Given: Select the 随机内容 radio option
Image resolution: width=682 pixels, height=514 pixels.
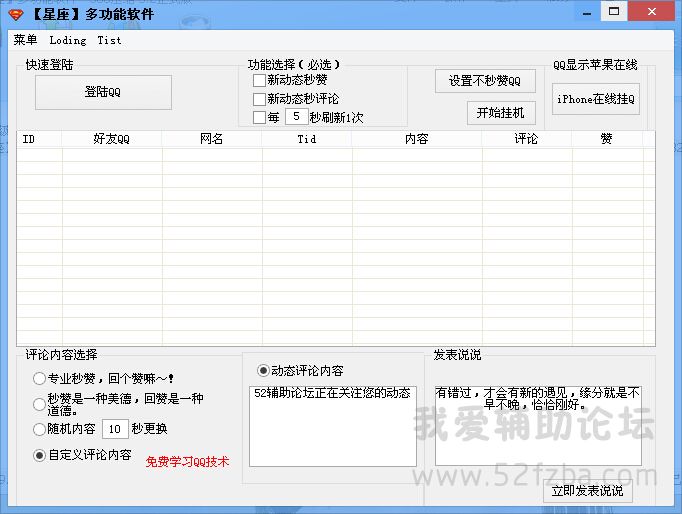Looking at the screenshot, I should click(x=39, y=430).
